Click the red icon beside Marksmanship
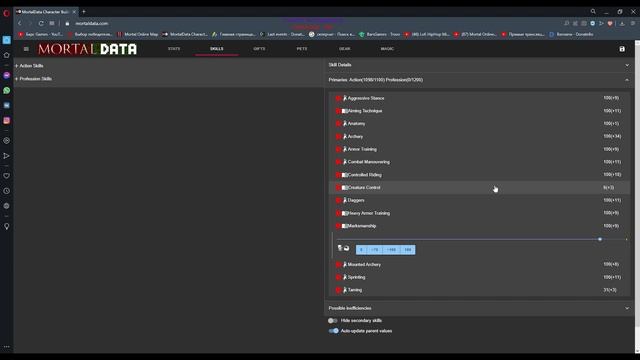The width and height of the screenshot is (640, 360). (x=338, y=226)
